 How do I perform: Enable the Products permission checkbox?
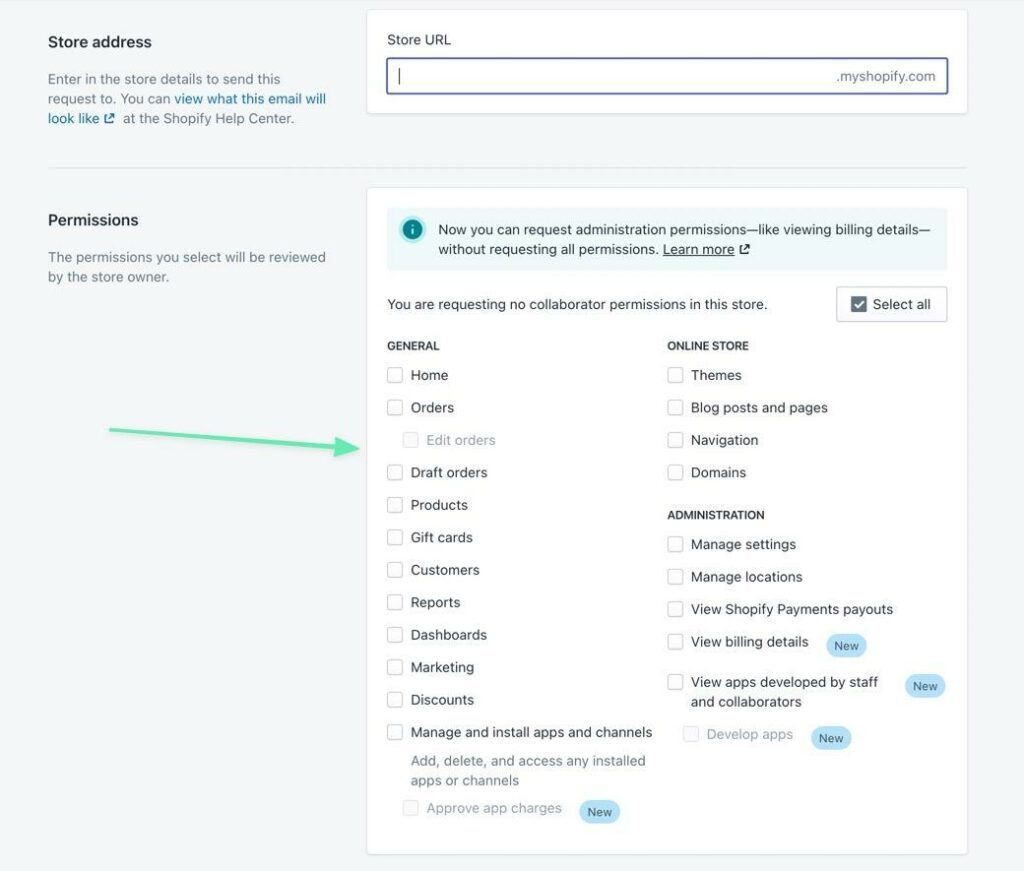click(395, 505)
